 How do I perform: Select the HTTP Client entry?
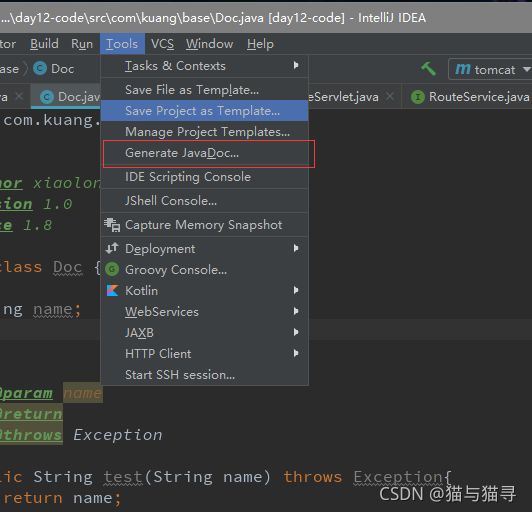[x=205, y=354]
